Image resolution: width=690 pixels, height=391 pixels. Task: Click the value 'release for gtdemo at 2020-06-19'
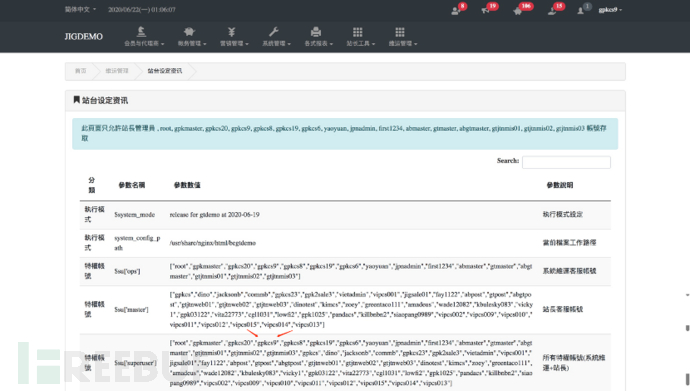[214, 215]
